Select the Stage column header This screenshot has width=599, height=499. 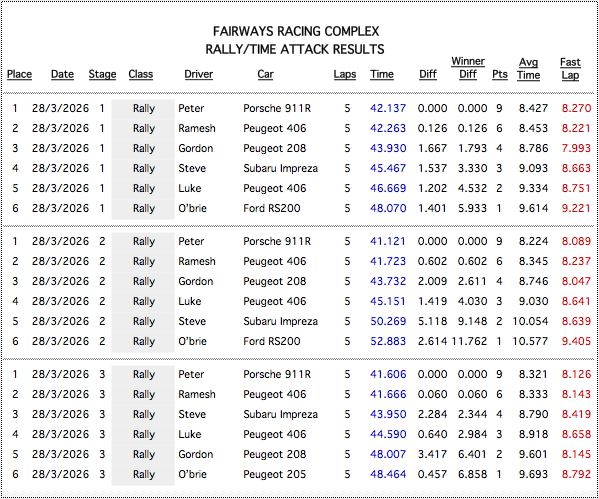(102, 74)
